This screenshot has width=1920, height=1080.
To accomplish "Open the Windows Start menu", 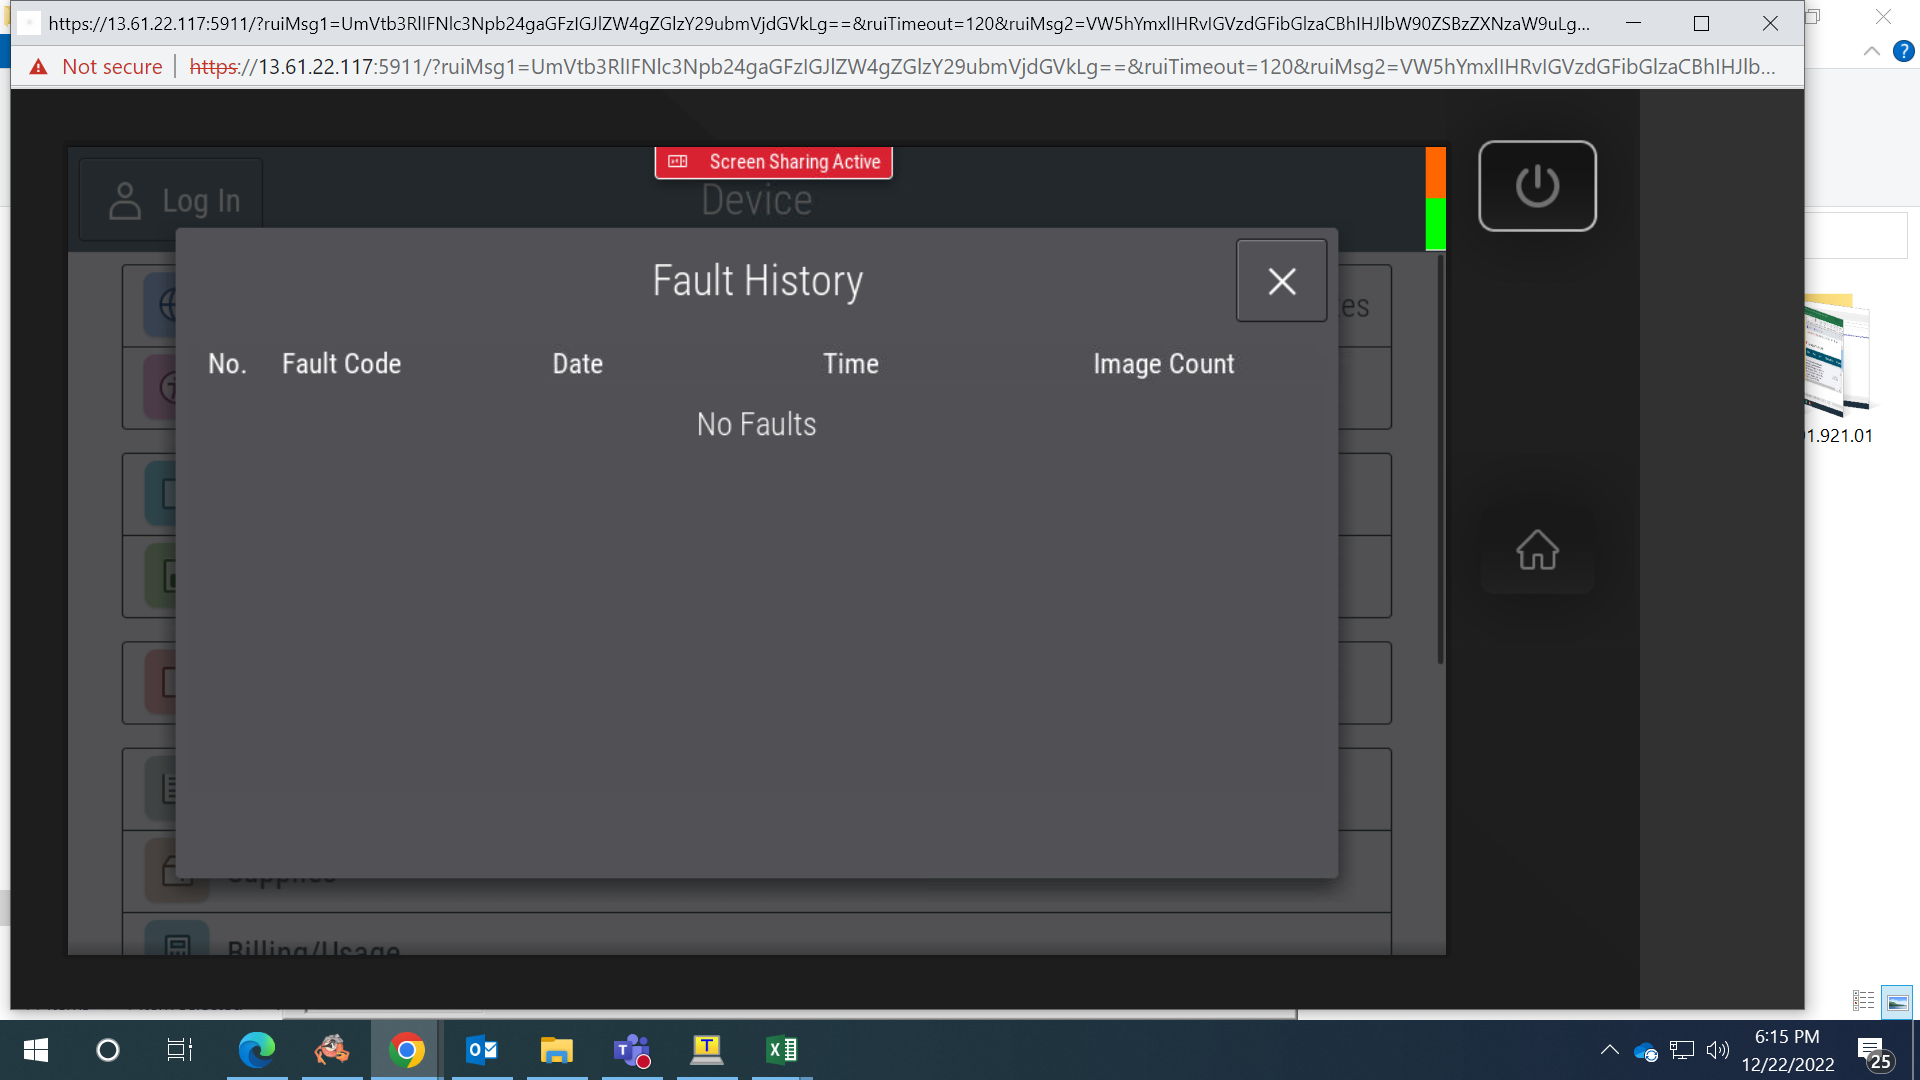I will click(x=35, y=1050).
